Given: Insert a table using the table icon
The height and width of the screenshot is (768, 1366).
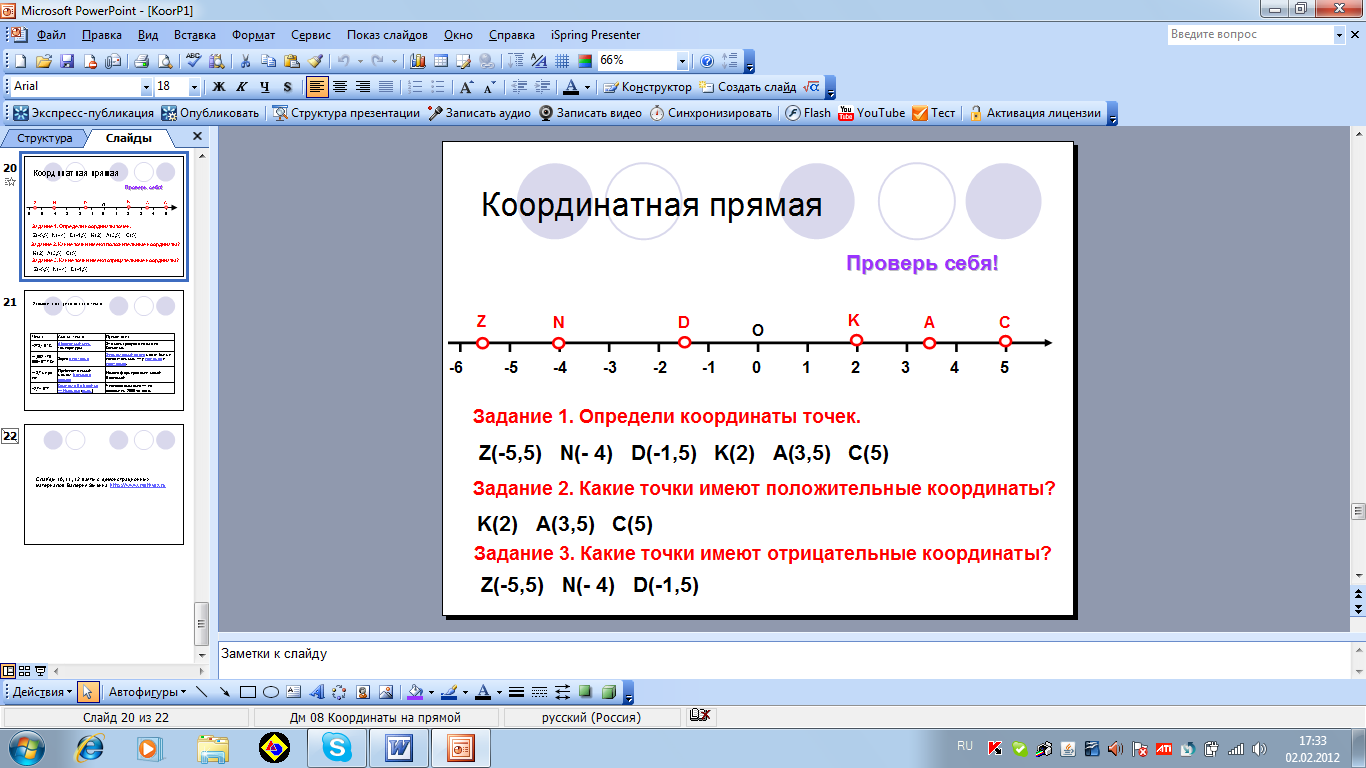Looking at the screenshot, I should (x=441, y=61).
